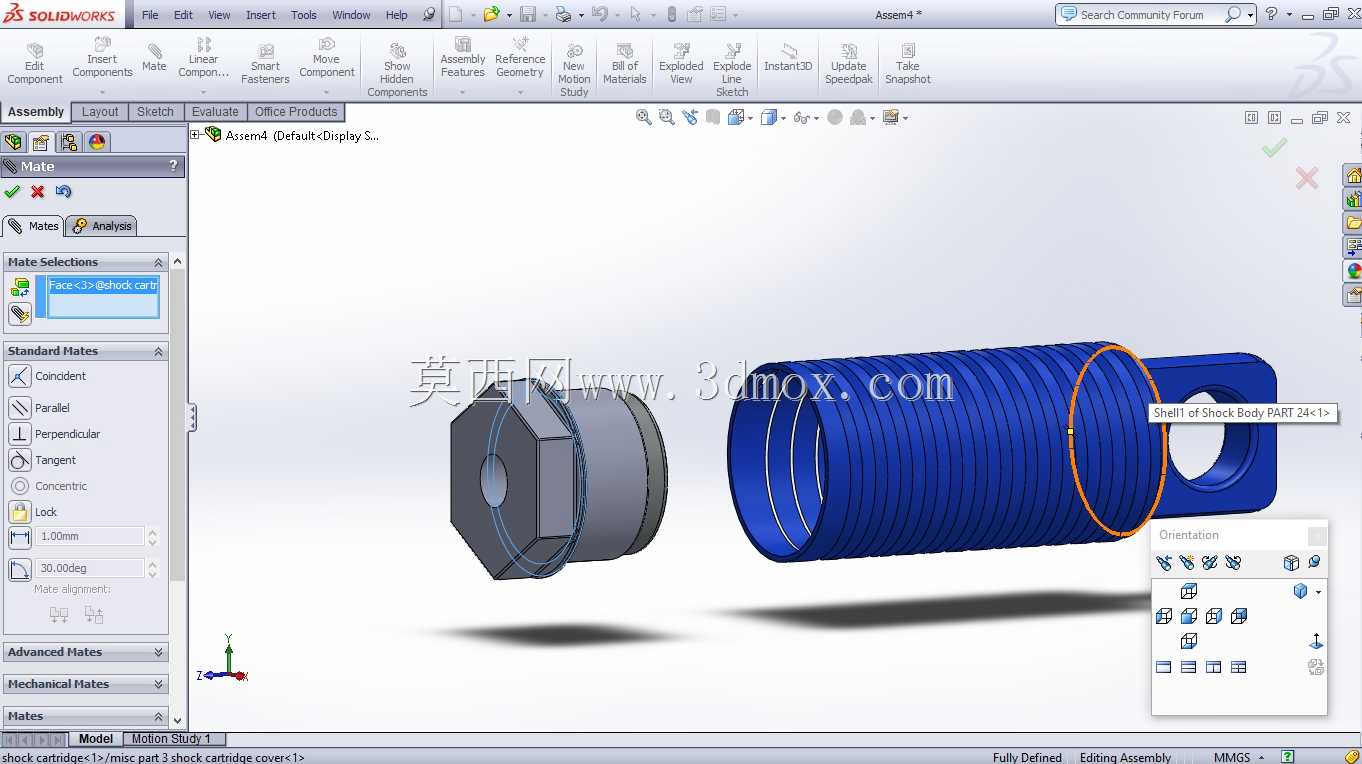The image size is (1362, 764).
Task: Open Smart Fasteners tool
Action: point(265,63)
